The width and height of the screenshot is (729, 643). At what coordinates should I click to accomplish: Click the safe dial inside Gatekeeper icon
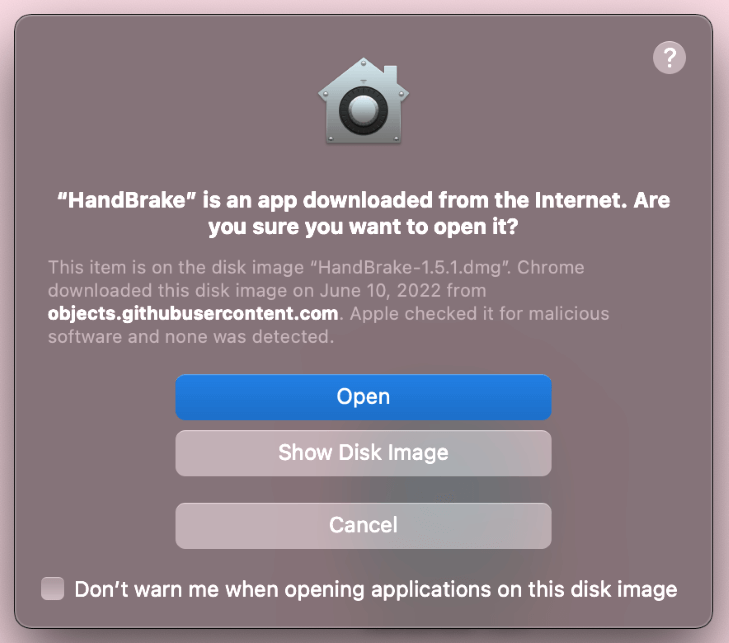(x=363, y=110)
